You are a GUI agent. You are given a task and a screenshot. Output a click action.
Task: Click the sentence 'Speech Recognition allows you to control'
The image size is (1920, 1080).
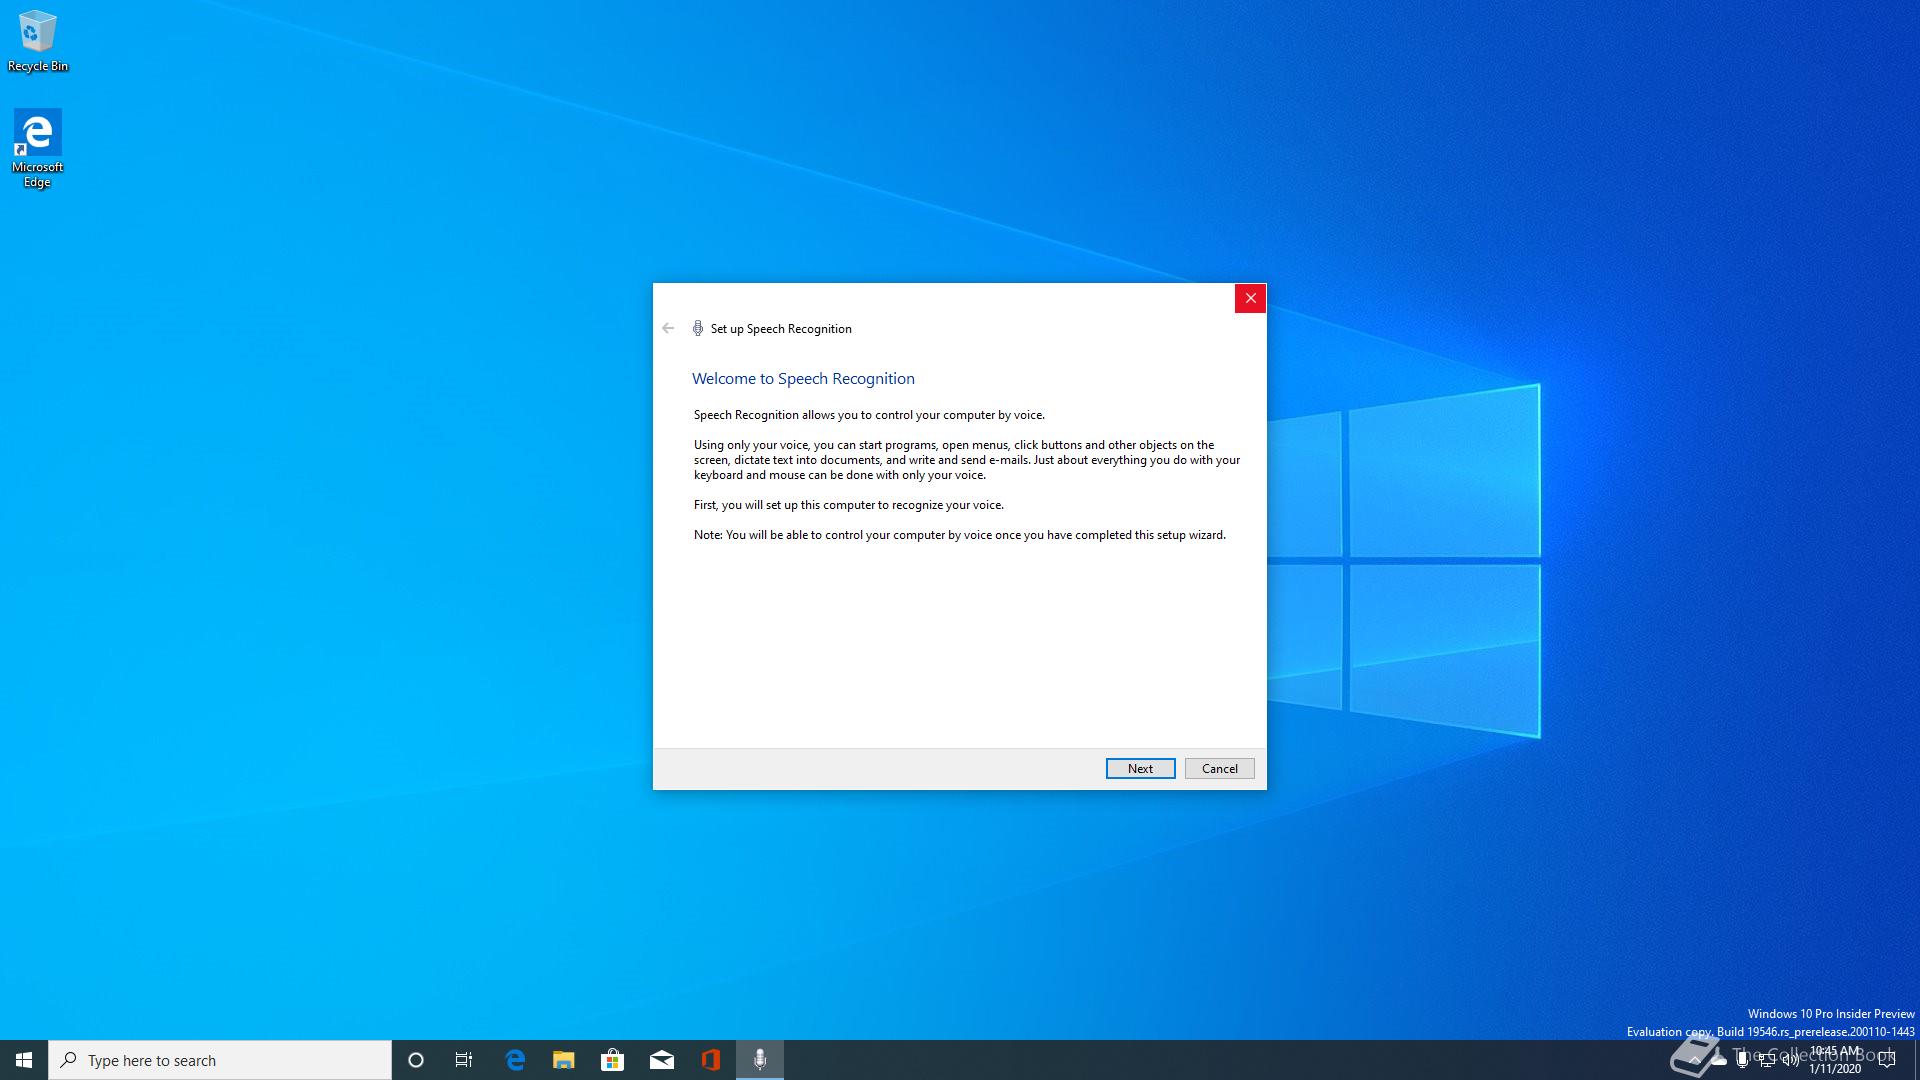(x=869, y=415)
